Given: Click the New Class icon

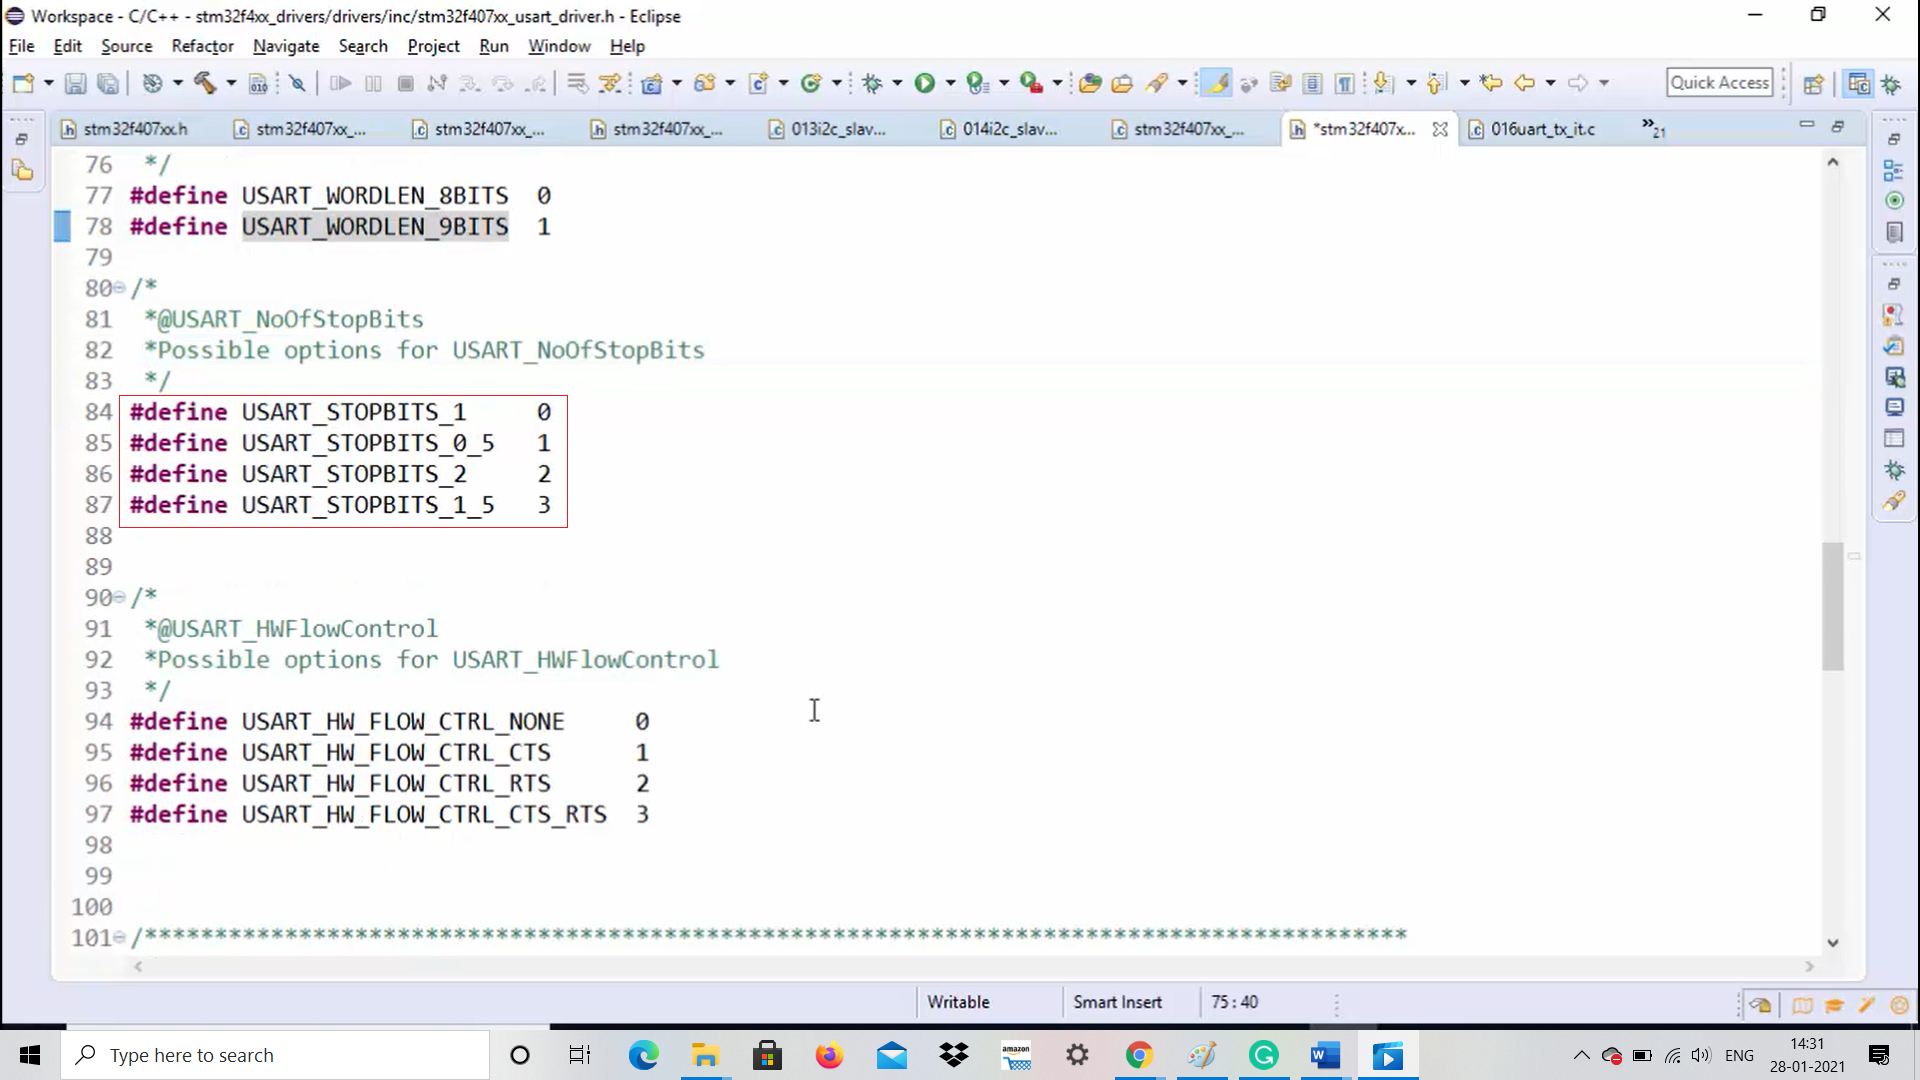Looking at the screenshot, I should click(x=811, y=84).
